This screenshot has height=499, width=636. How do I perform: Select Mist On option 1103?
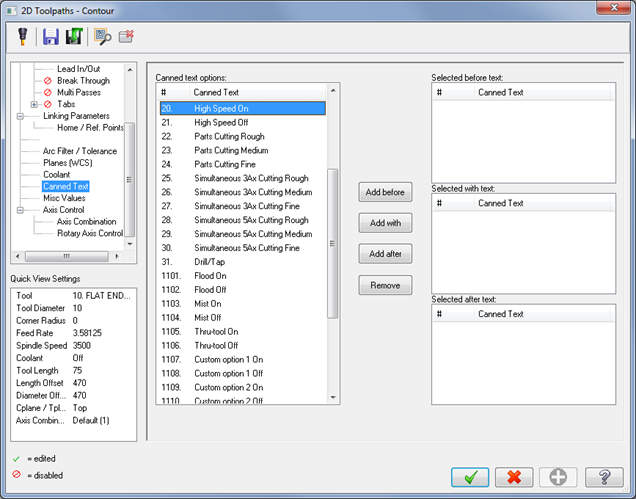pyautogui.click(x=243, y=304)
